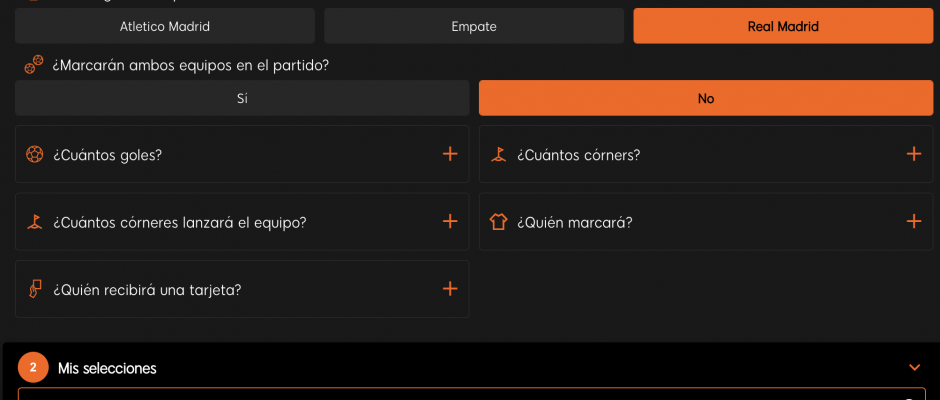Click the orange No button
The image size is (940, 400).
[x=706, y=98]
